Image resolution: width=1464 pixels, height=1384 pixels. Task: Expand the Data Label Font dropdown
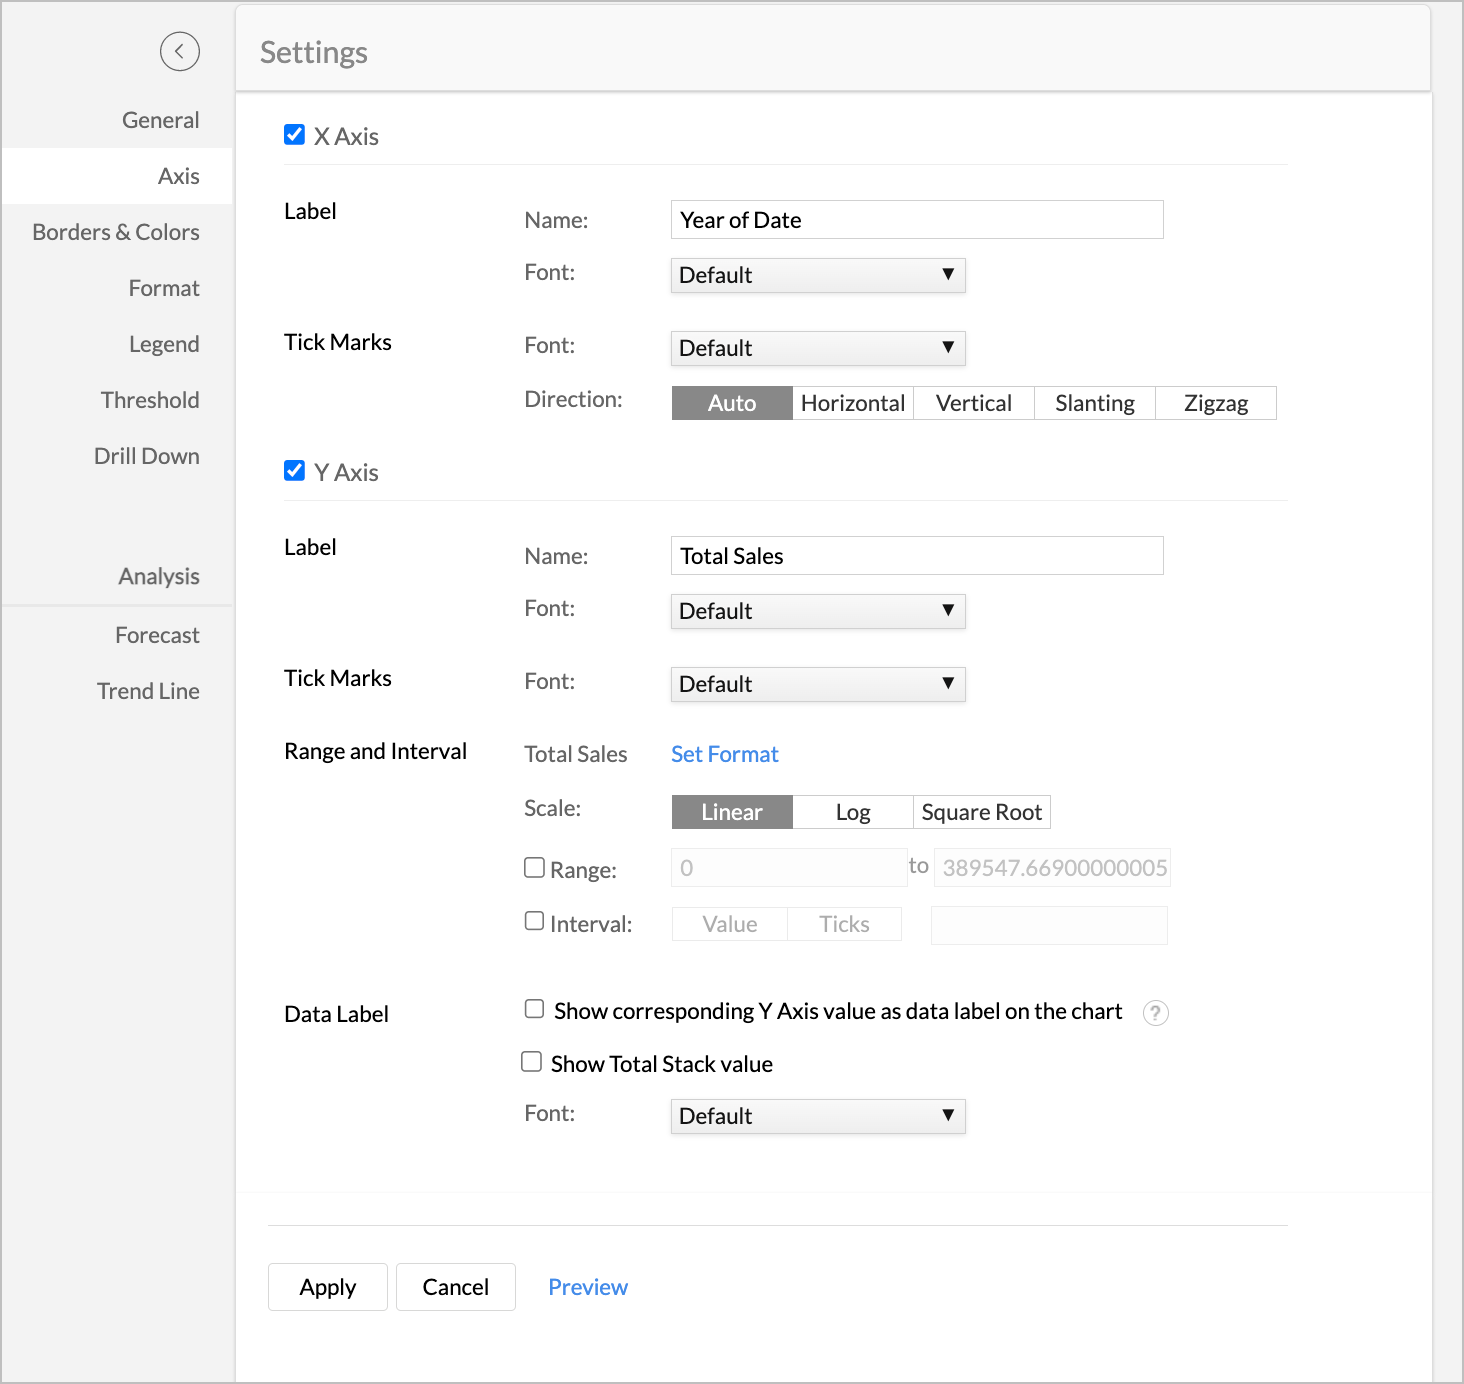point(817,1116)
